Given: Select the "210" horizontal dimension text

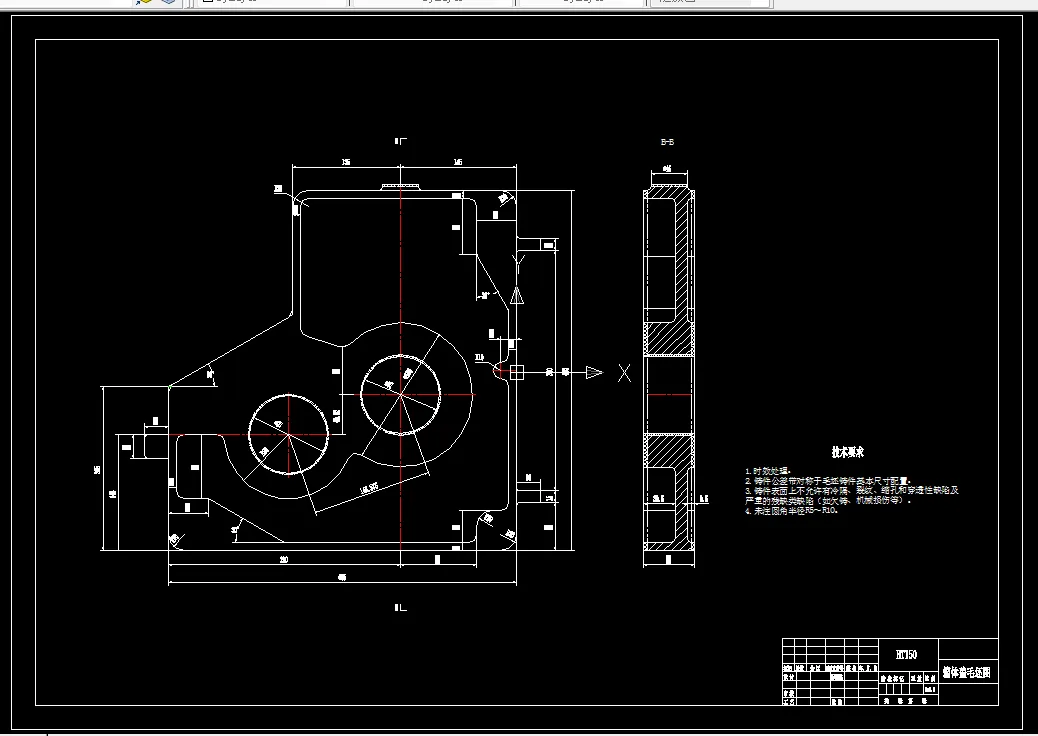Looking at the screenshot, I should tap(284, 559).
